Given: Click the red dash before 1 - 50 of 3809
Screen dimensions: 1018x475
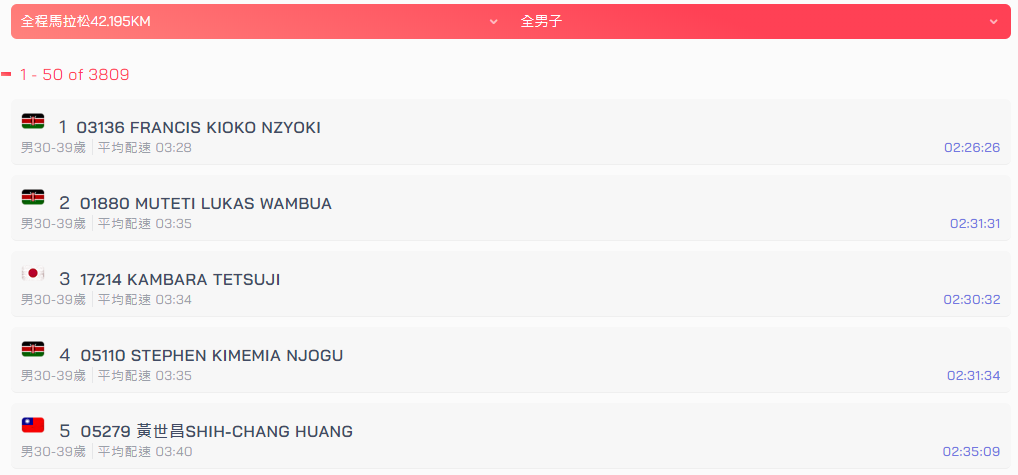Looking at the screenshot, I should (6, 75).
